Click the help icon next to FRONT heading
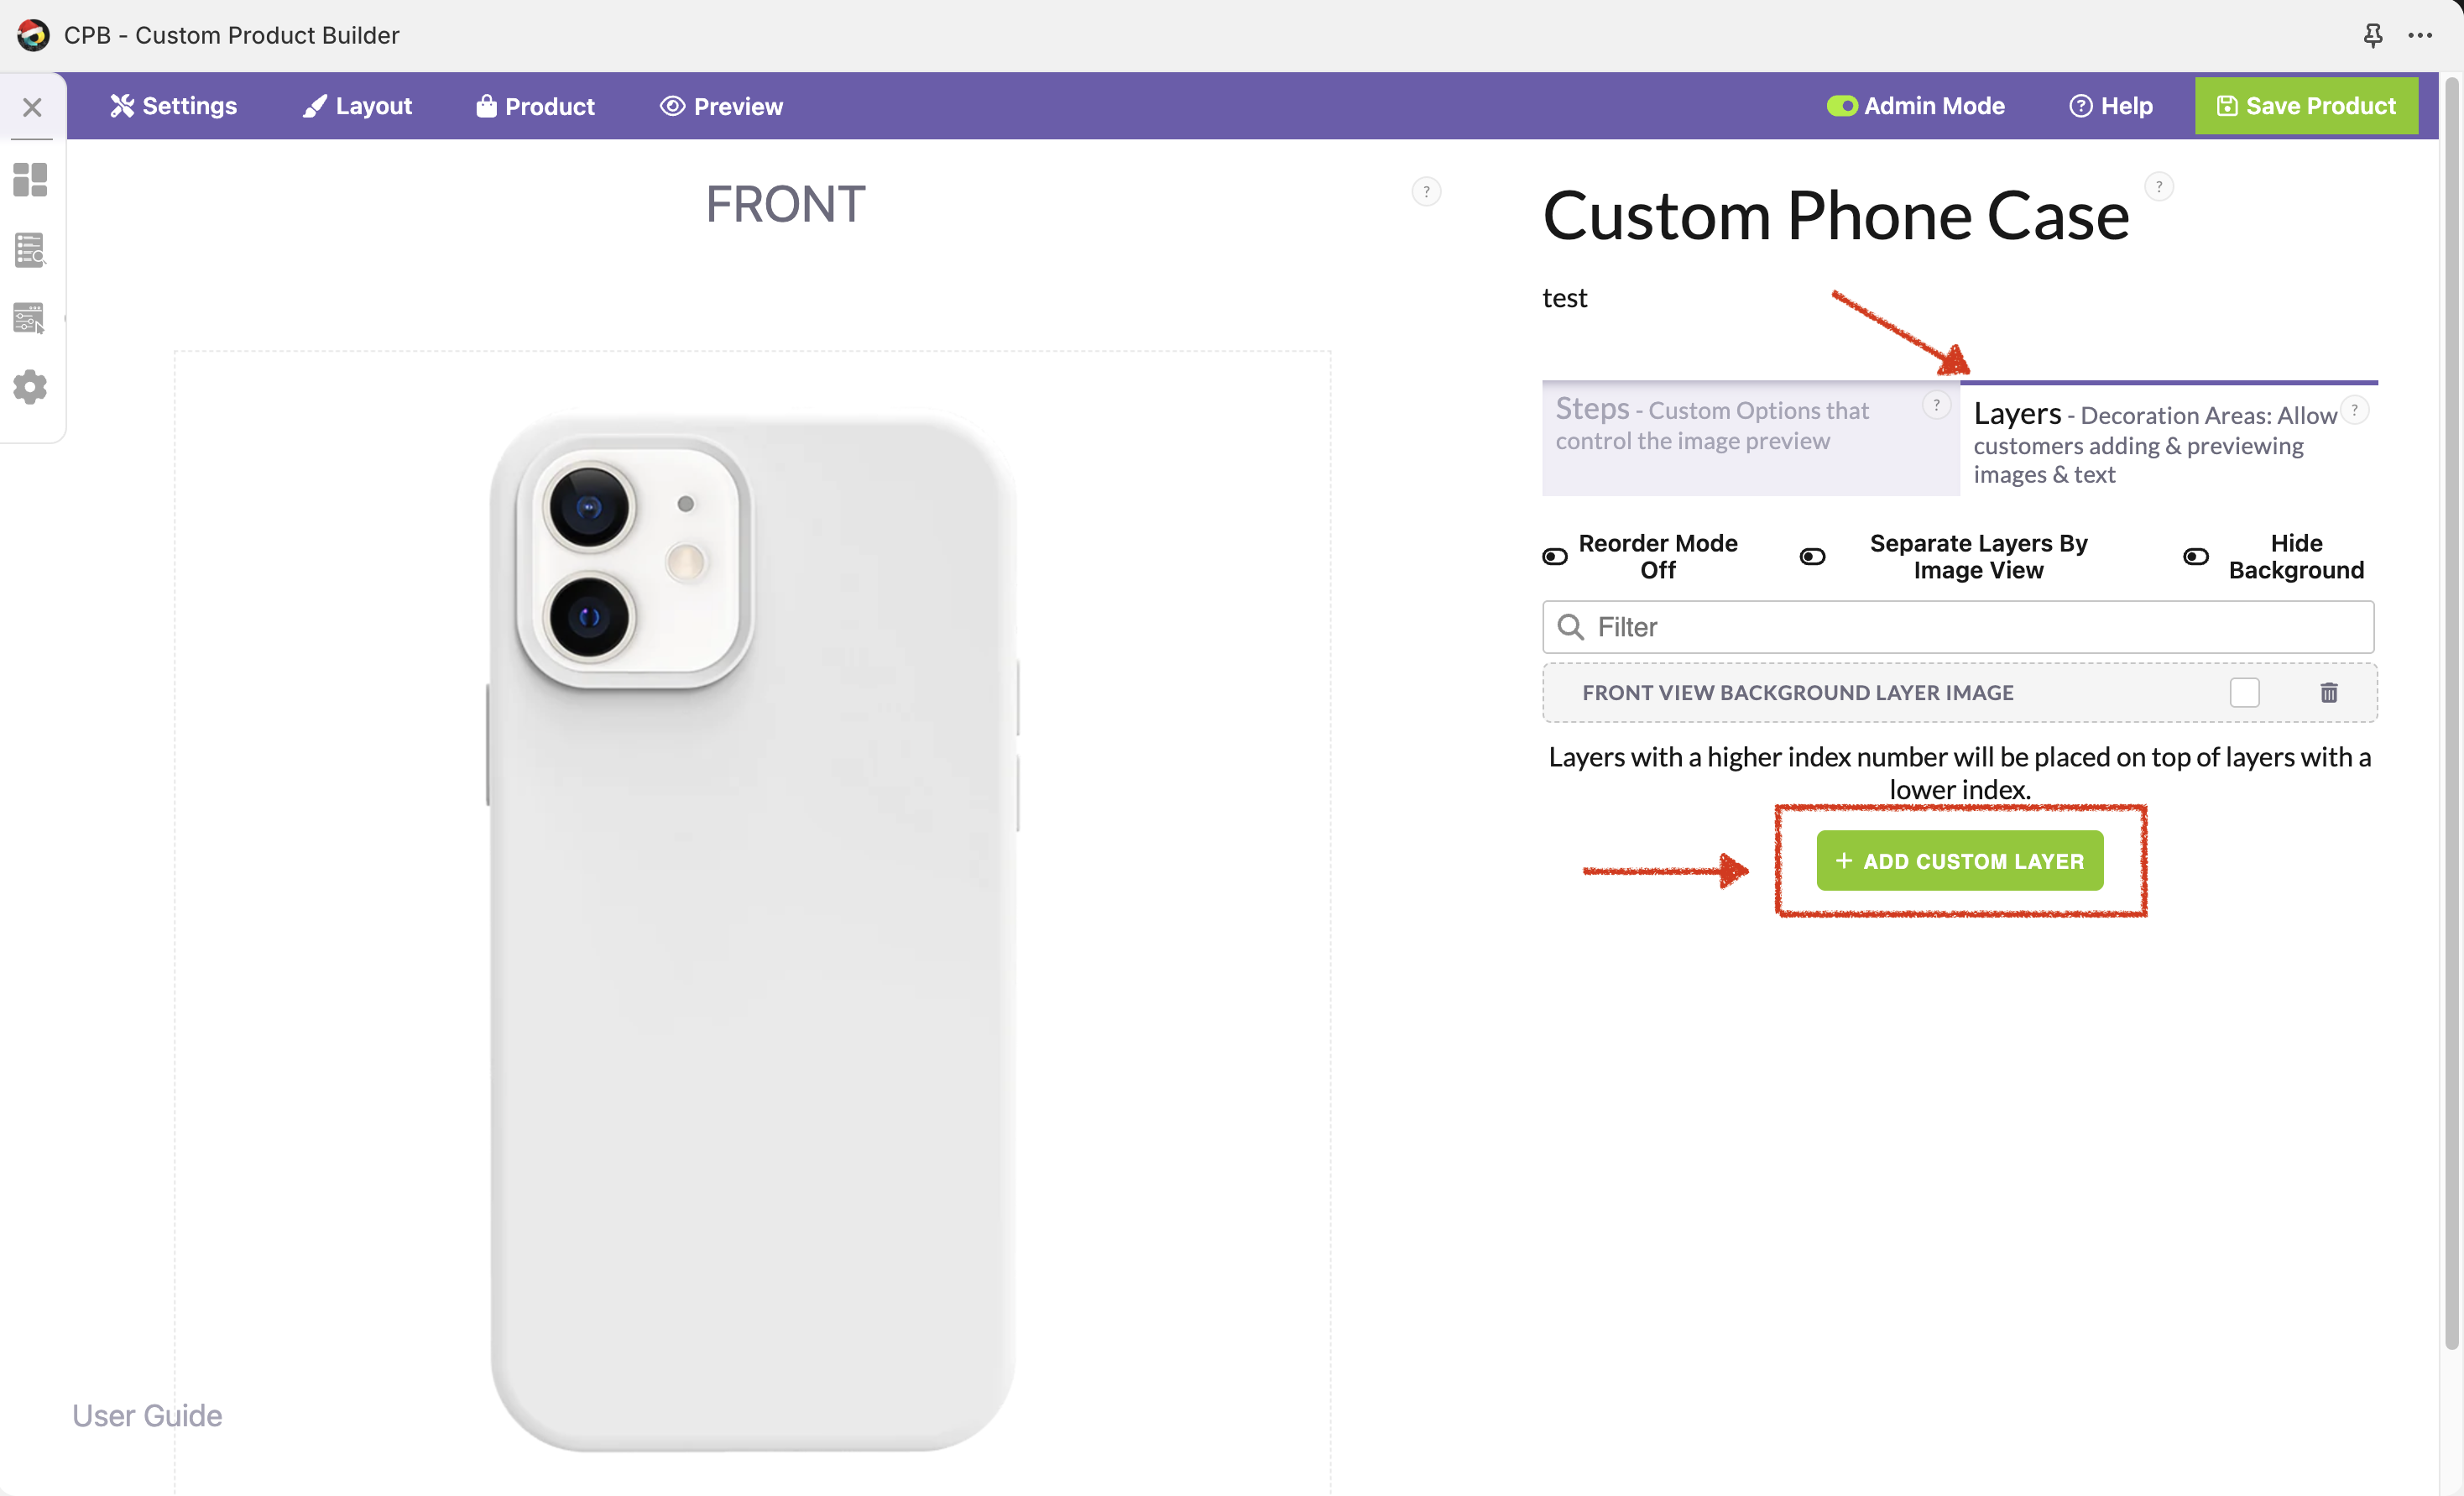Screen dimensions: 2464x1496 coord(1426,191)
